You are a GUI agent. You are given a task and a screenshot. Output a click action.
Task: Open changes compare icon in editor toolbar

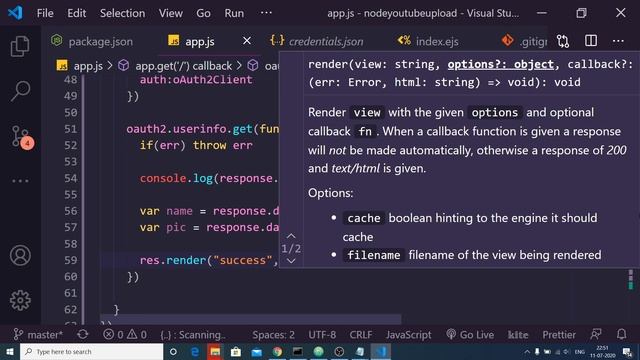coord(563,41)
